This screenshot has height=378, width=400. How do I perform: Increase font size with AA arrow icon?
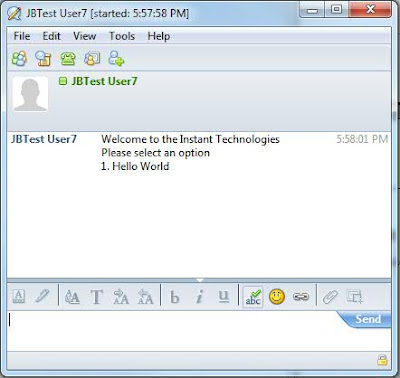(x=121, y=296)
